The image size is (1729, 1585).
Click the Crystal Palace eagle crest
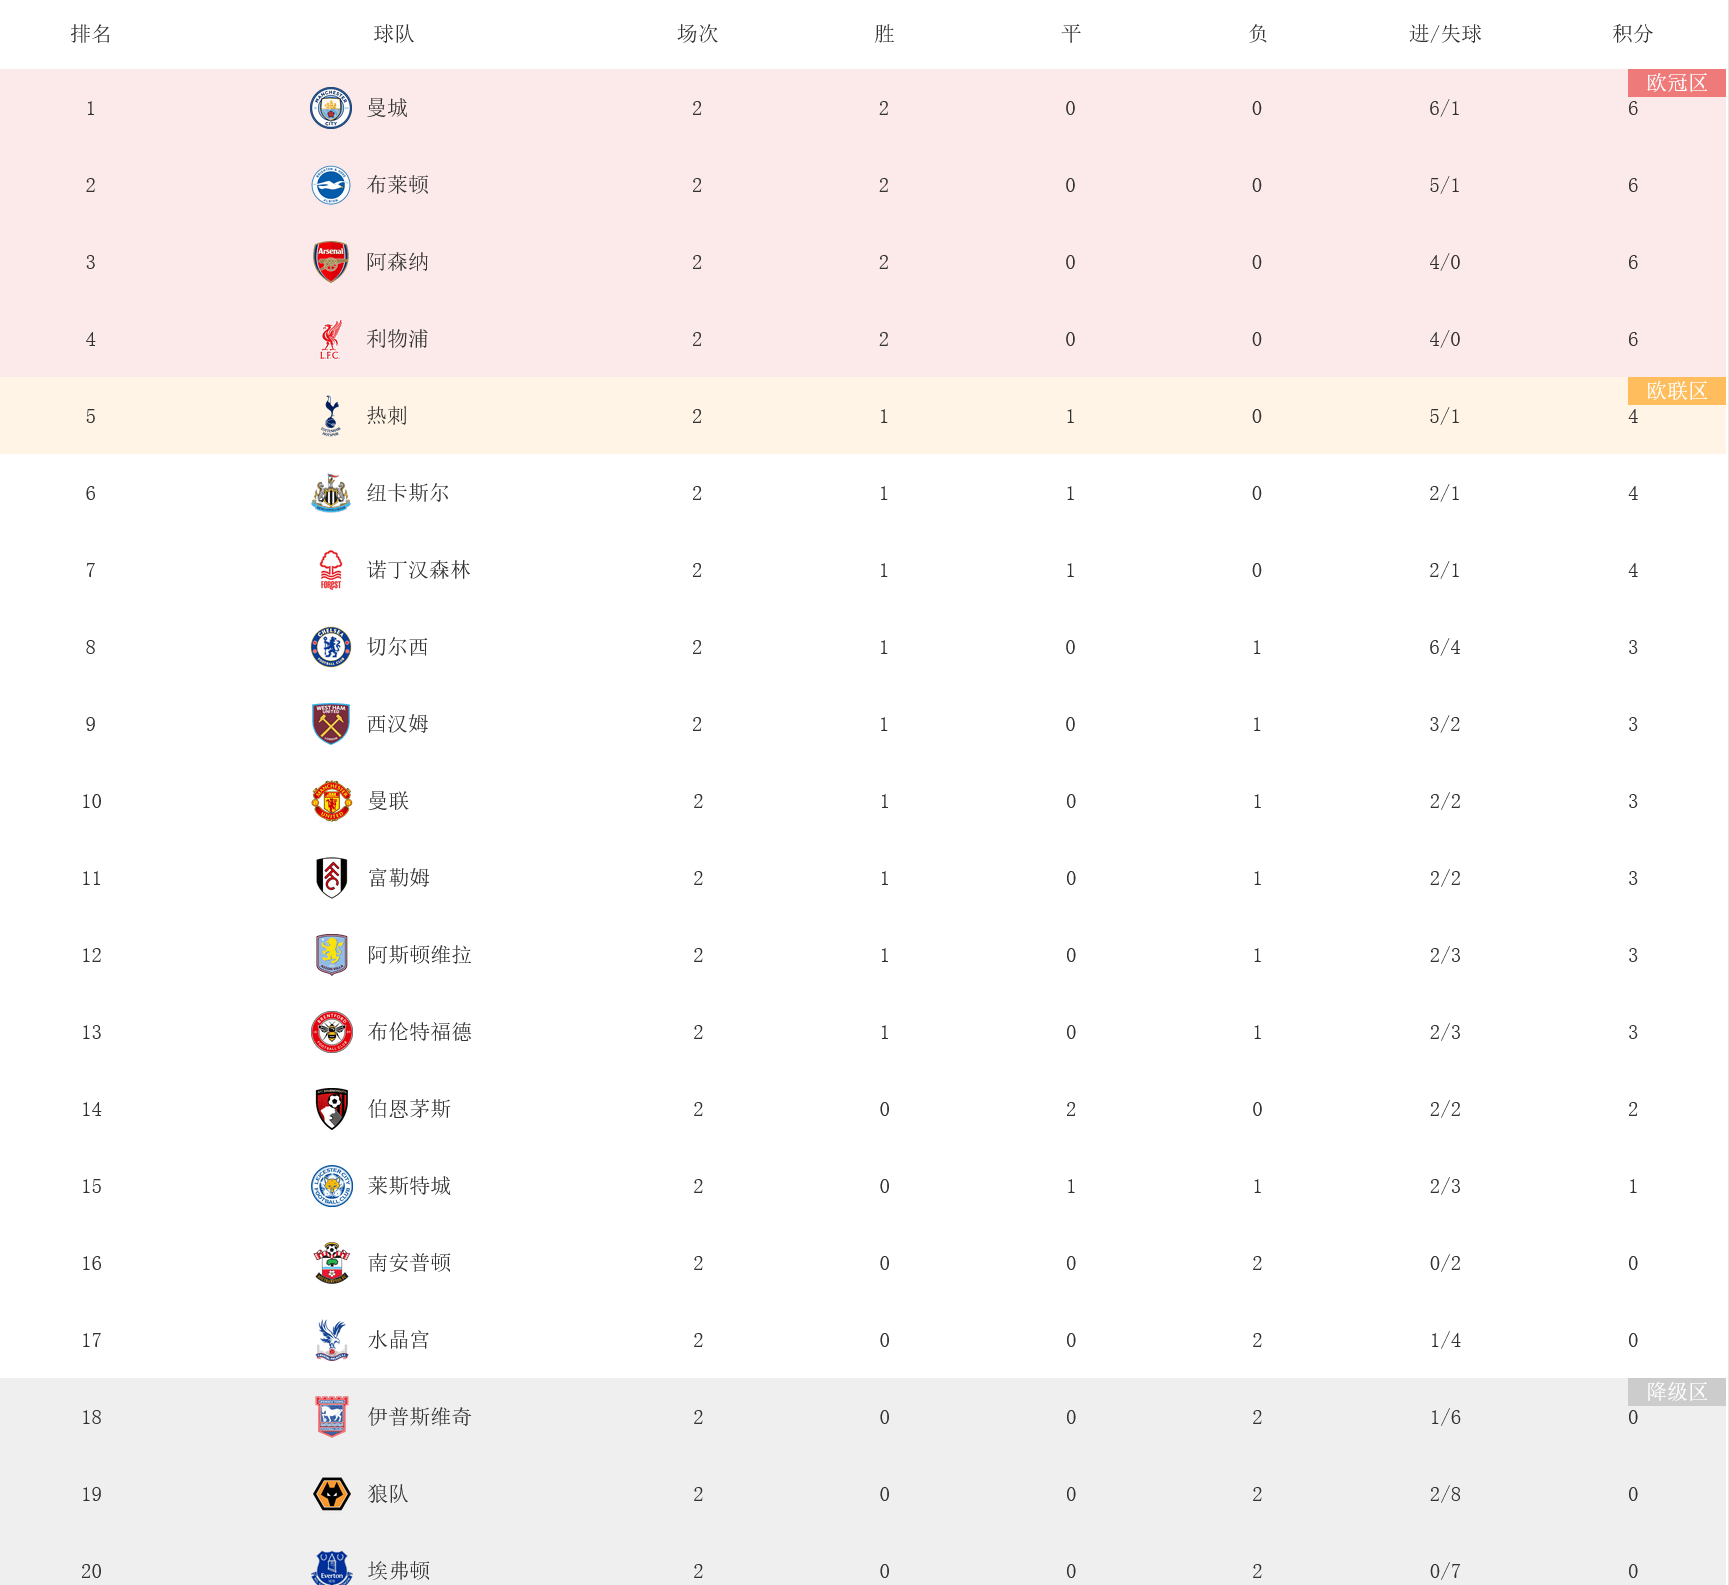[x=331, y=1340]
